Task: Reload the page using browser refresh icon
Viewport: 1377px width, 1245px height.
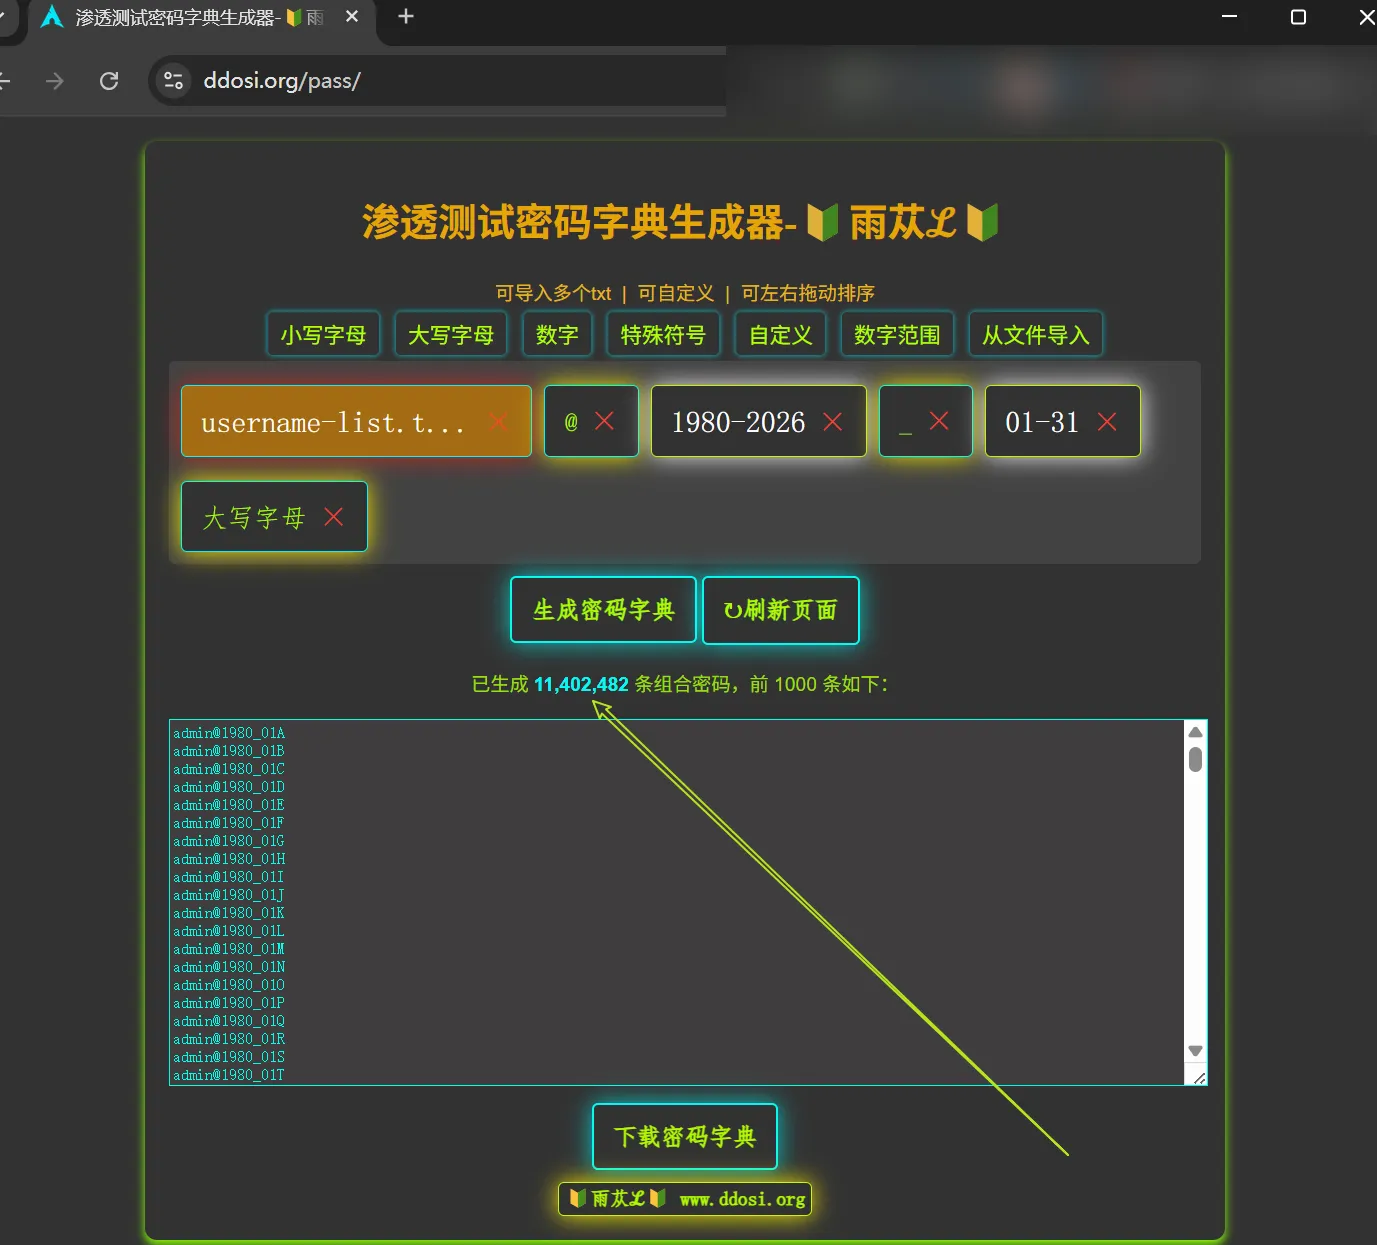Action: click(x=109, y=81)
